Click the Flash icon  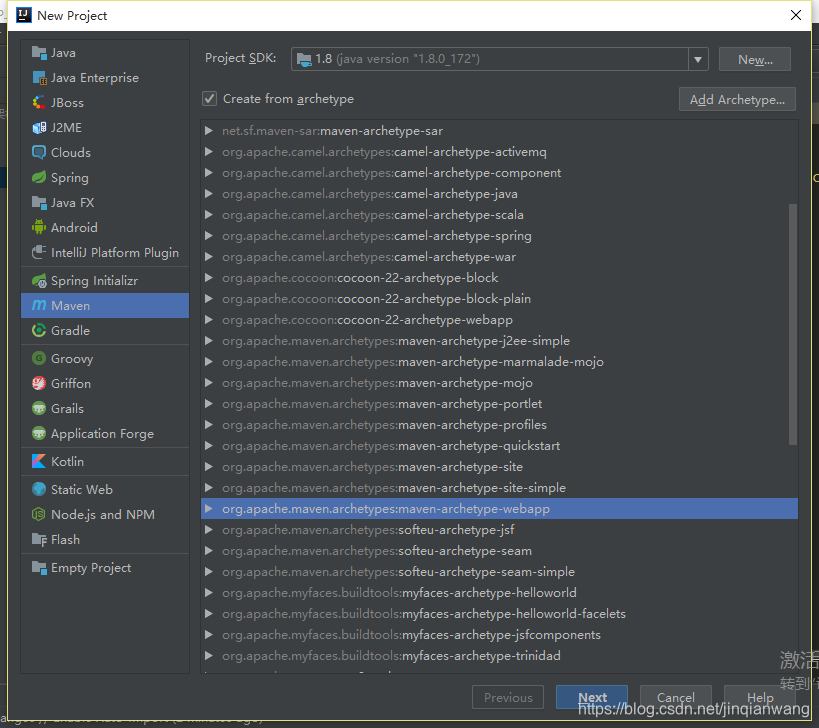39,539
